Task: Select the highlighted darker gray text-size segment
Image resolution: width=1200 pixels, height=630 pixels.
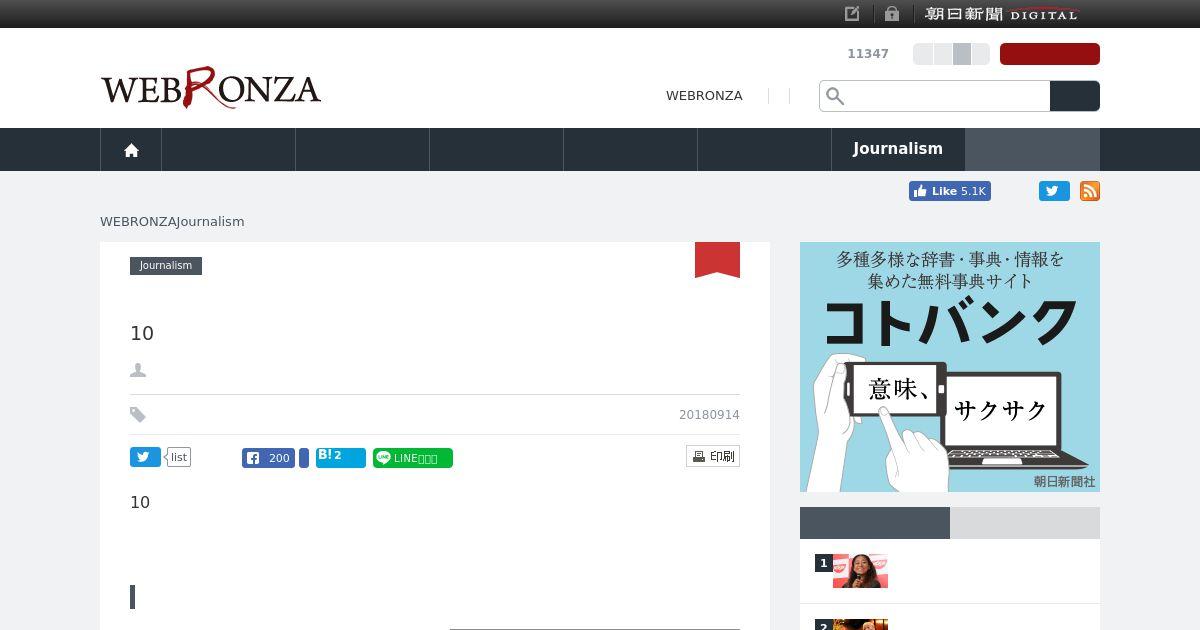Action: point(961,54)
